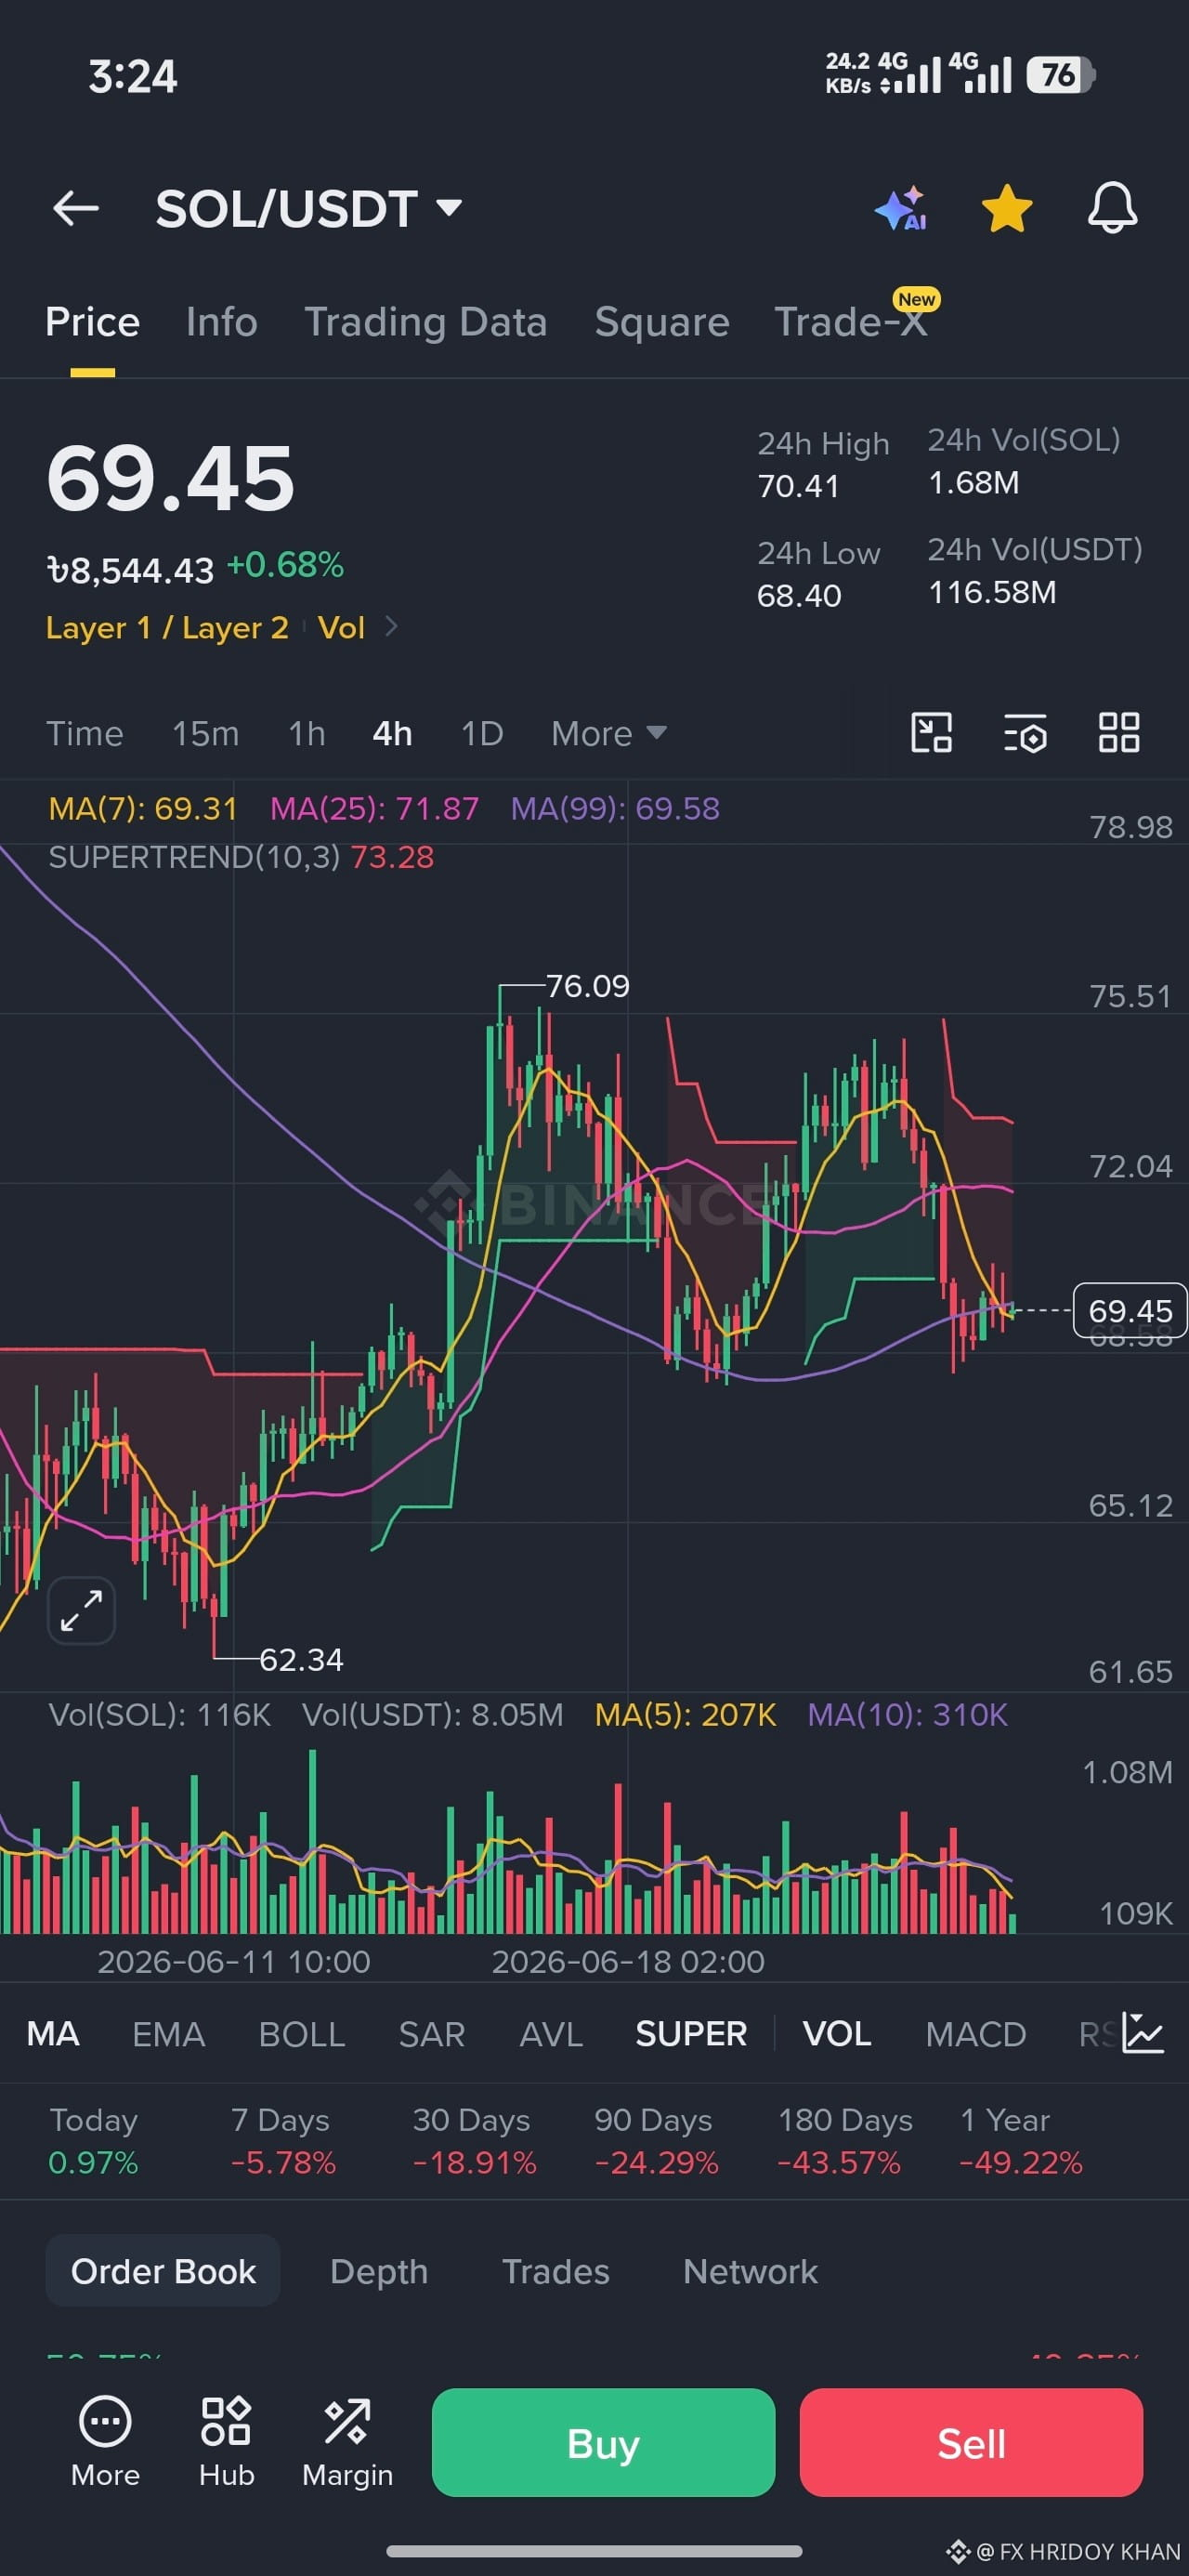
Task: Tap the volume MA(10): 310K label
Action: point(907,1715)
